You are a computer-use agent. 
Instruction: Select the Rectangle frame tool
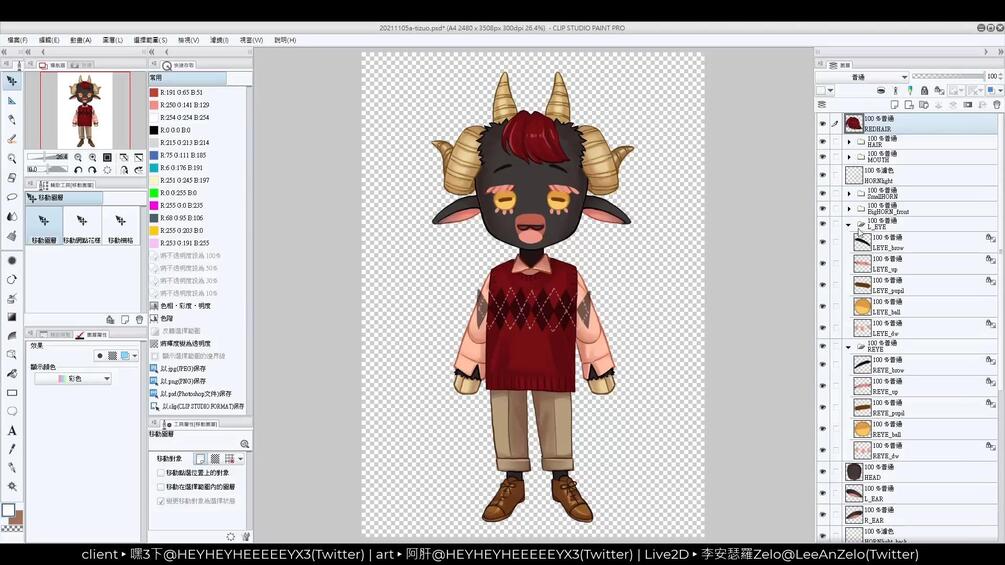(x=12, y=393)
